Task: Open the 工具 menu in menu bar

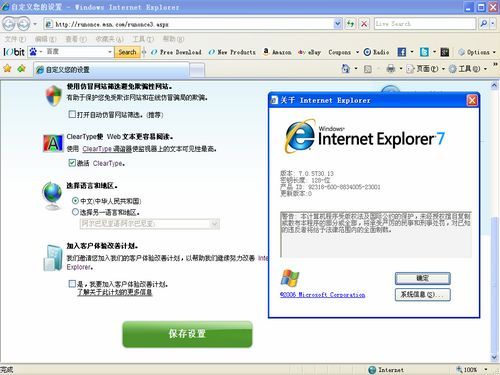Action: 143,39
